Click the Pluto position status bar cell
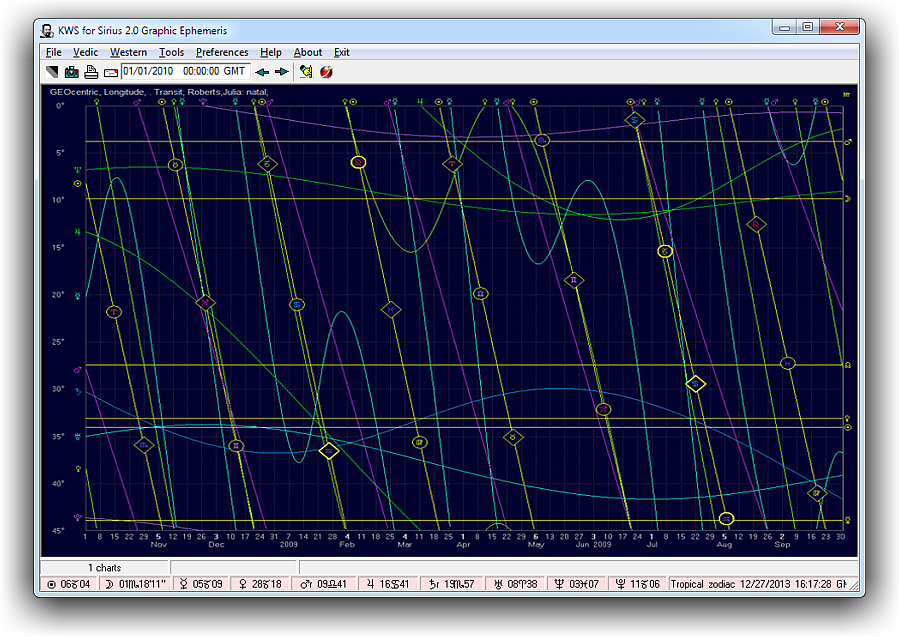This screenshot has height=637, width=899. [637, 584]
